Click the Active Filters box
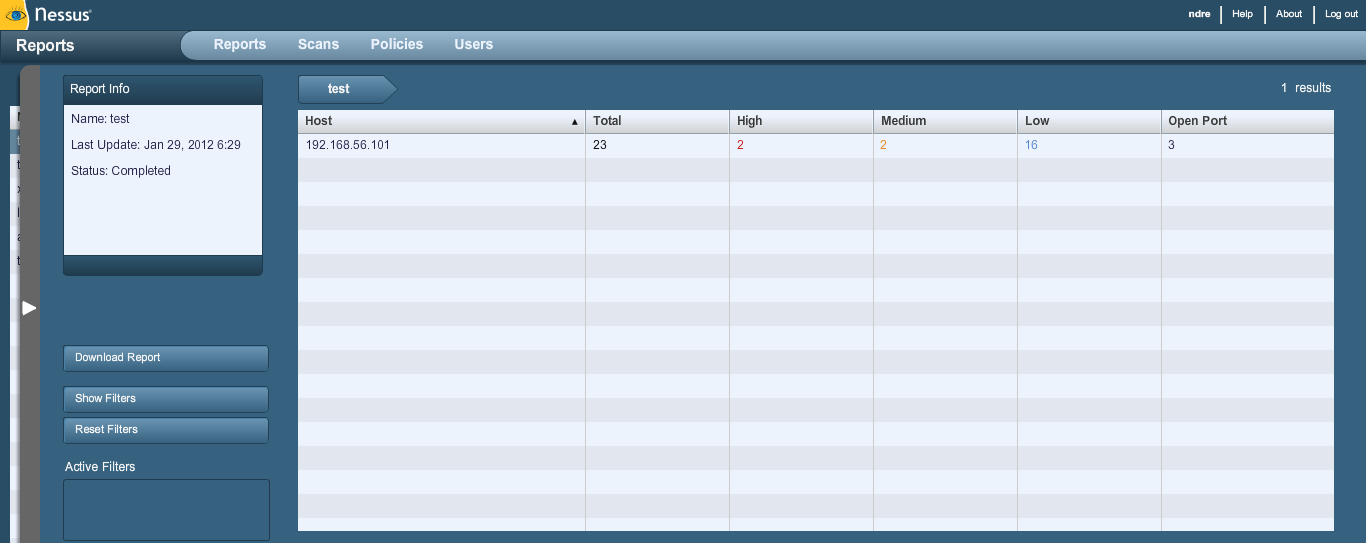 point(166,510)
